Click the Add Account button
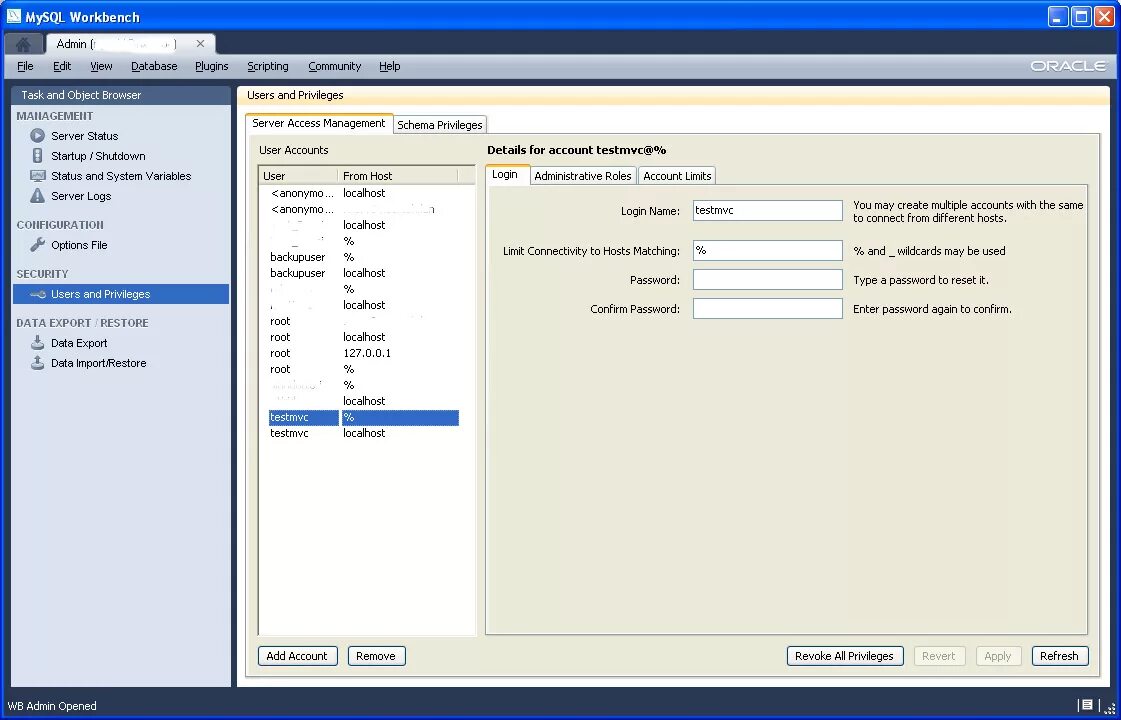Image resolution: width=1121 pixels, height=720 pixels. 297,656
